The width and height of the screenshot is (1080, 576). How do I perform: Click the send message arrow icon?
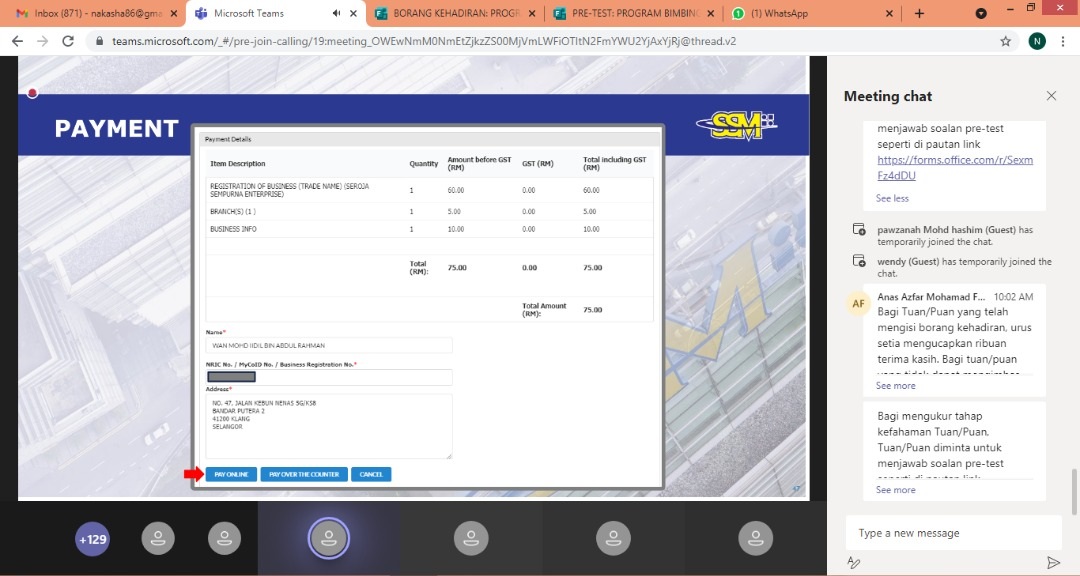1053,563
